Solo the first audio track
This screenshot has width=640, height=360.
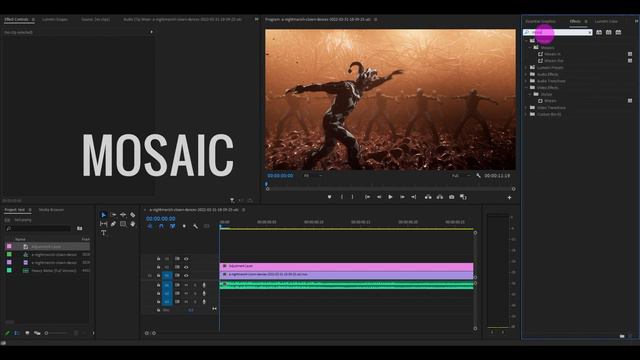195,285
